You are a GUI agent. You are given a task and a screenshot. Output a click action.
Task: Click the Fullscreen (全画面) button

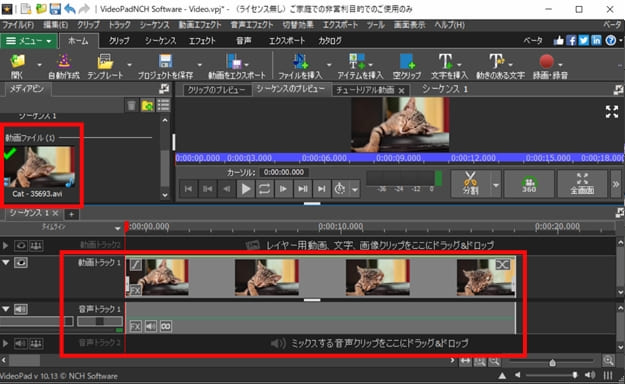[x=582, y=183]
